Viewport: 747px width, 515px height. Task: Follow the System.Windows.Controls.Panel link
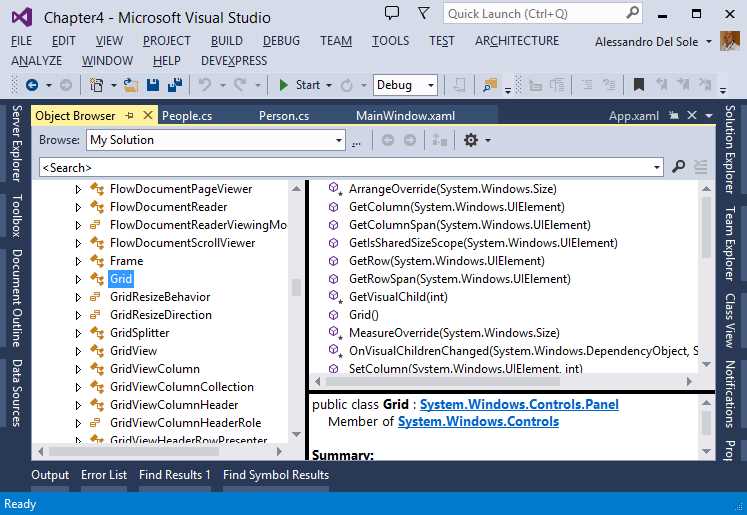pyautogui.click(x=519, y=404)
